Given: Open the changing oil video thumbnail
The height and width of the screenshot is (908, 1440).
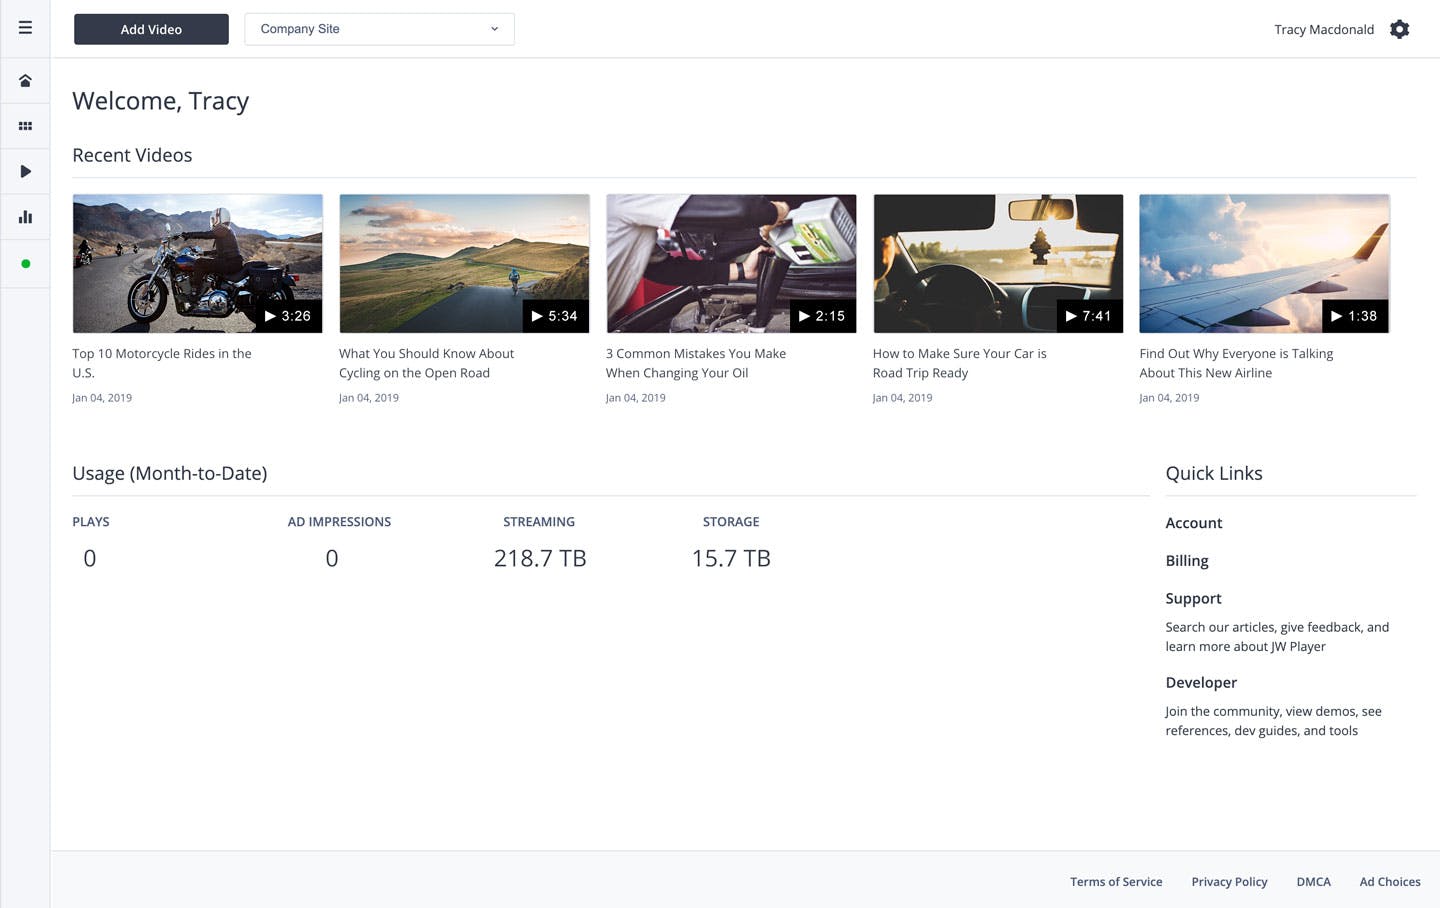Looking at the screenshot, I should pos(731,264).
